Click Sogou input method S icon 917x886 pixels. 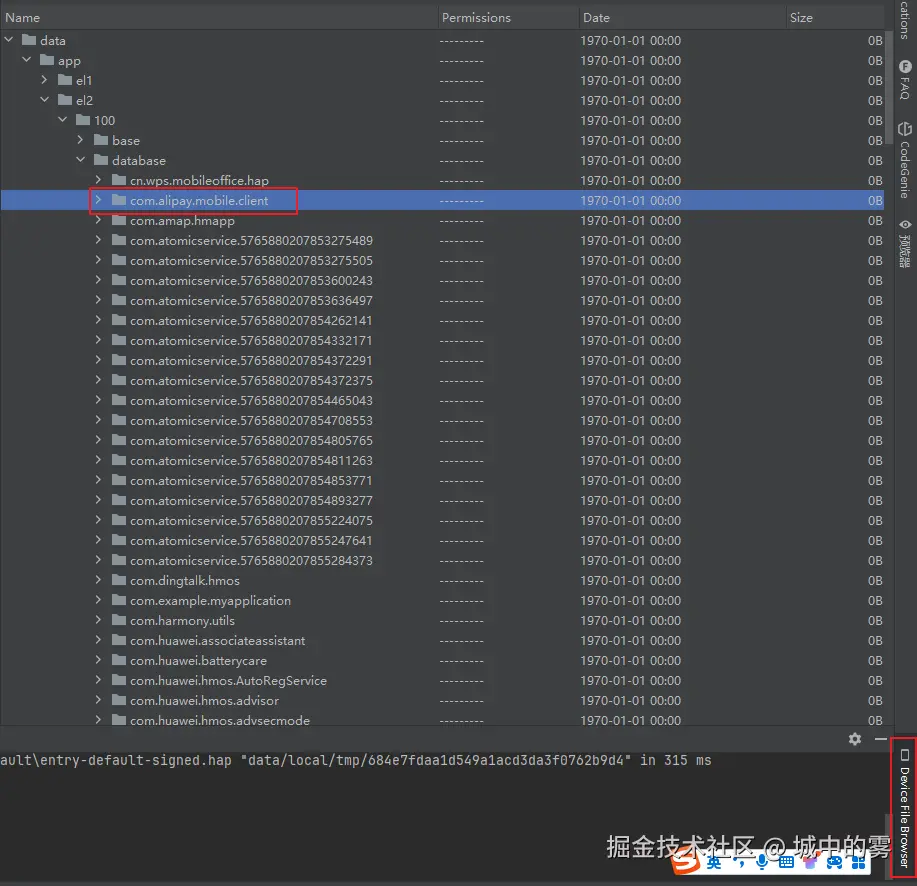pyautogui.click(x=686, y=861)
